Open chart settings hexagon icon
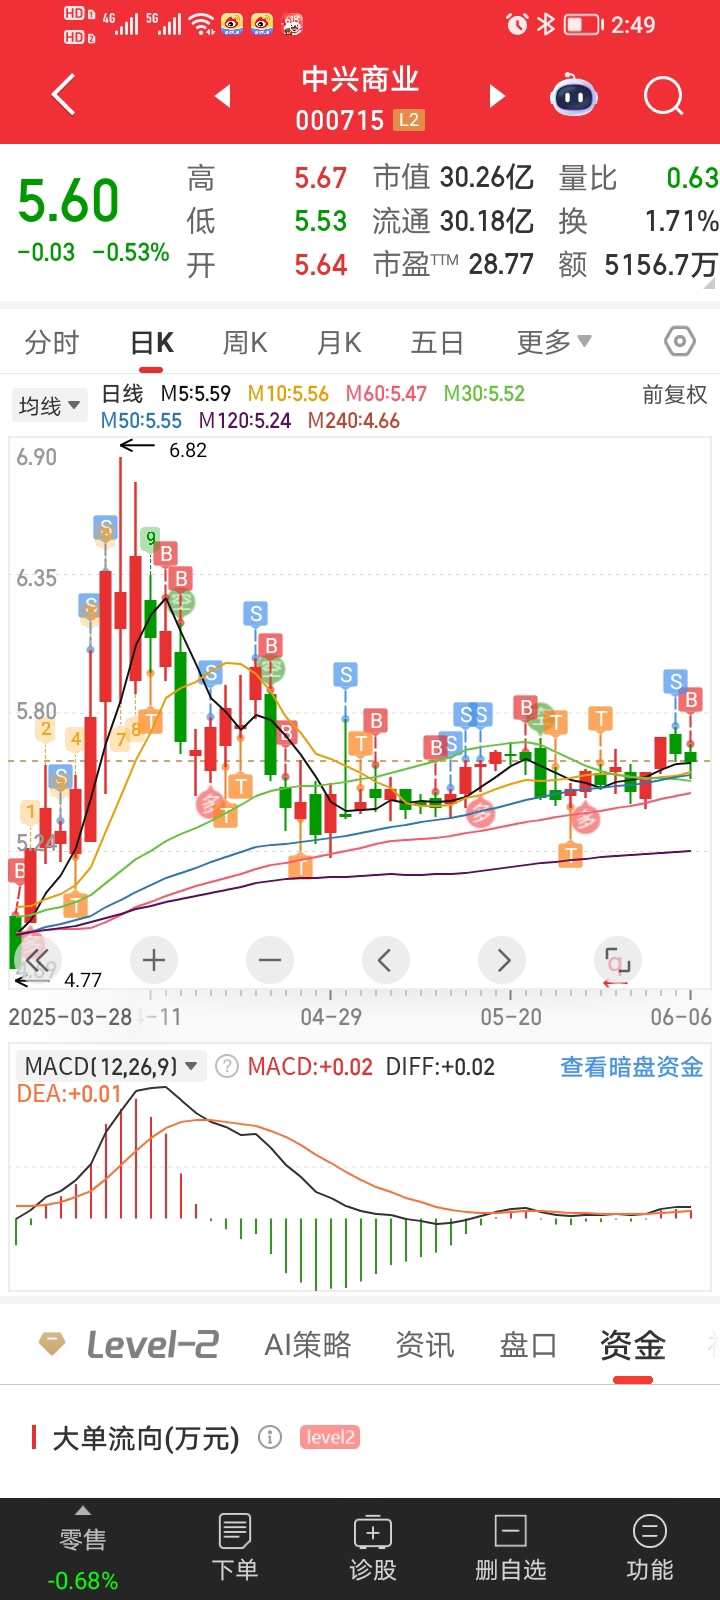The width and height of the screenshot is (720, 1600). pyautogui.click(x=680, y=341)
